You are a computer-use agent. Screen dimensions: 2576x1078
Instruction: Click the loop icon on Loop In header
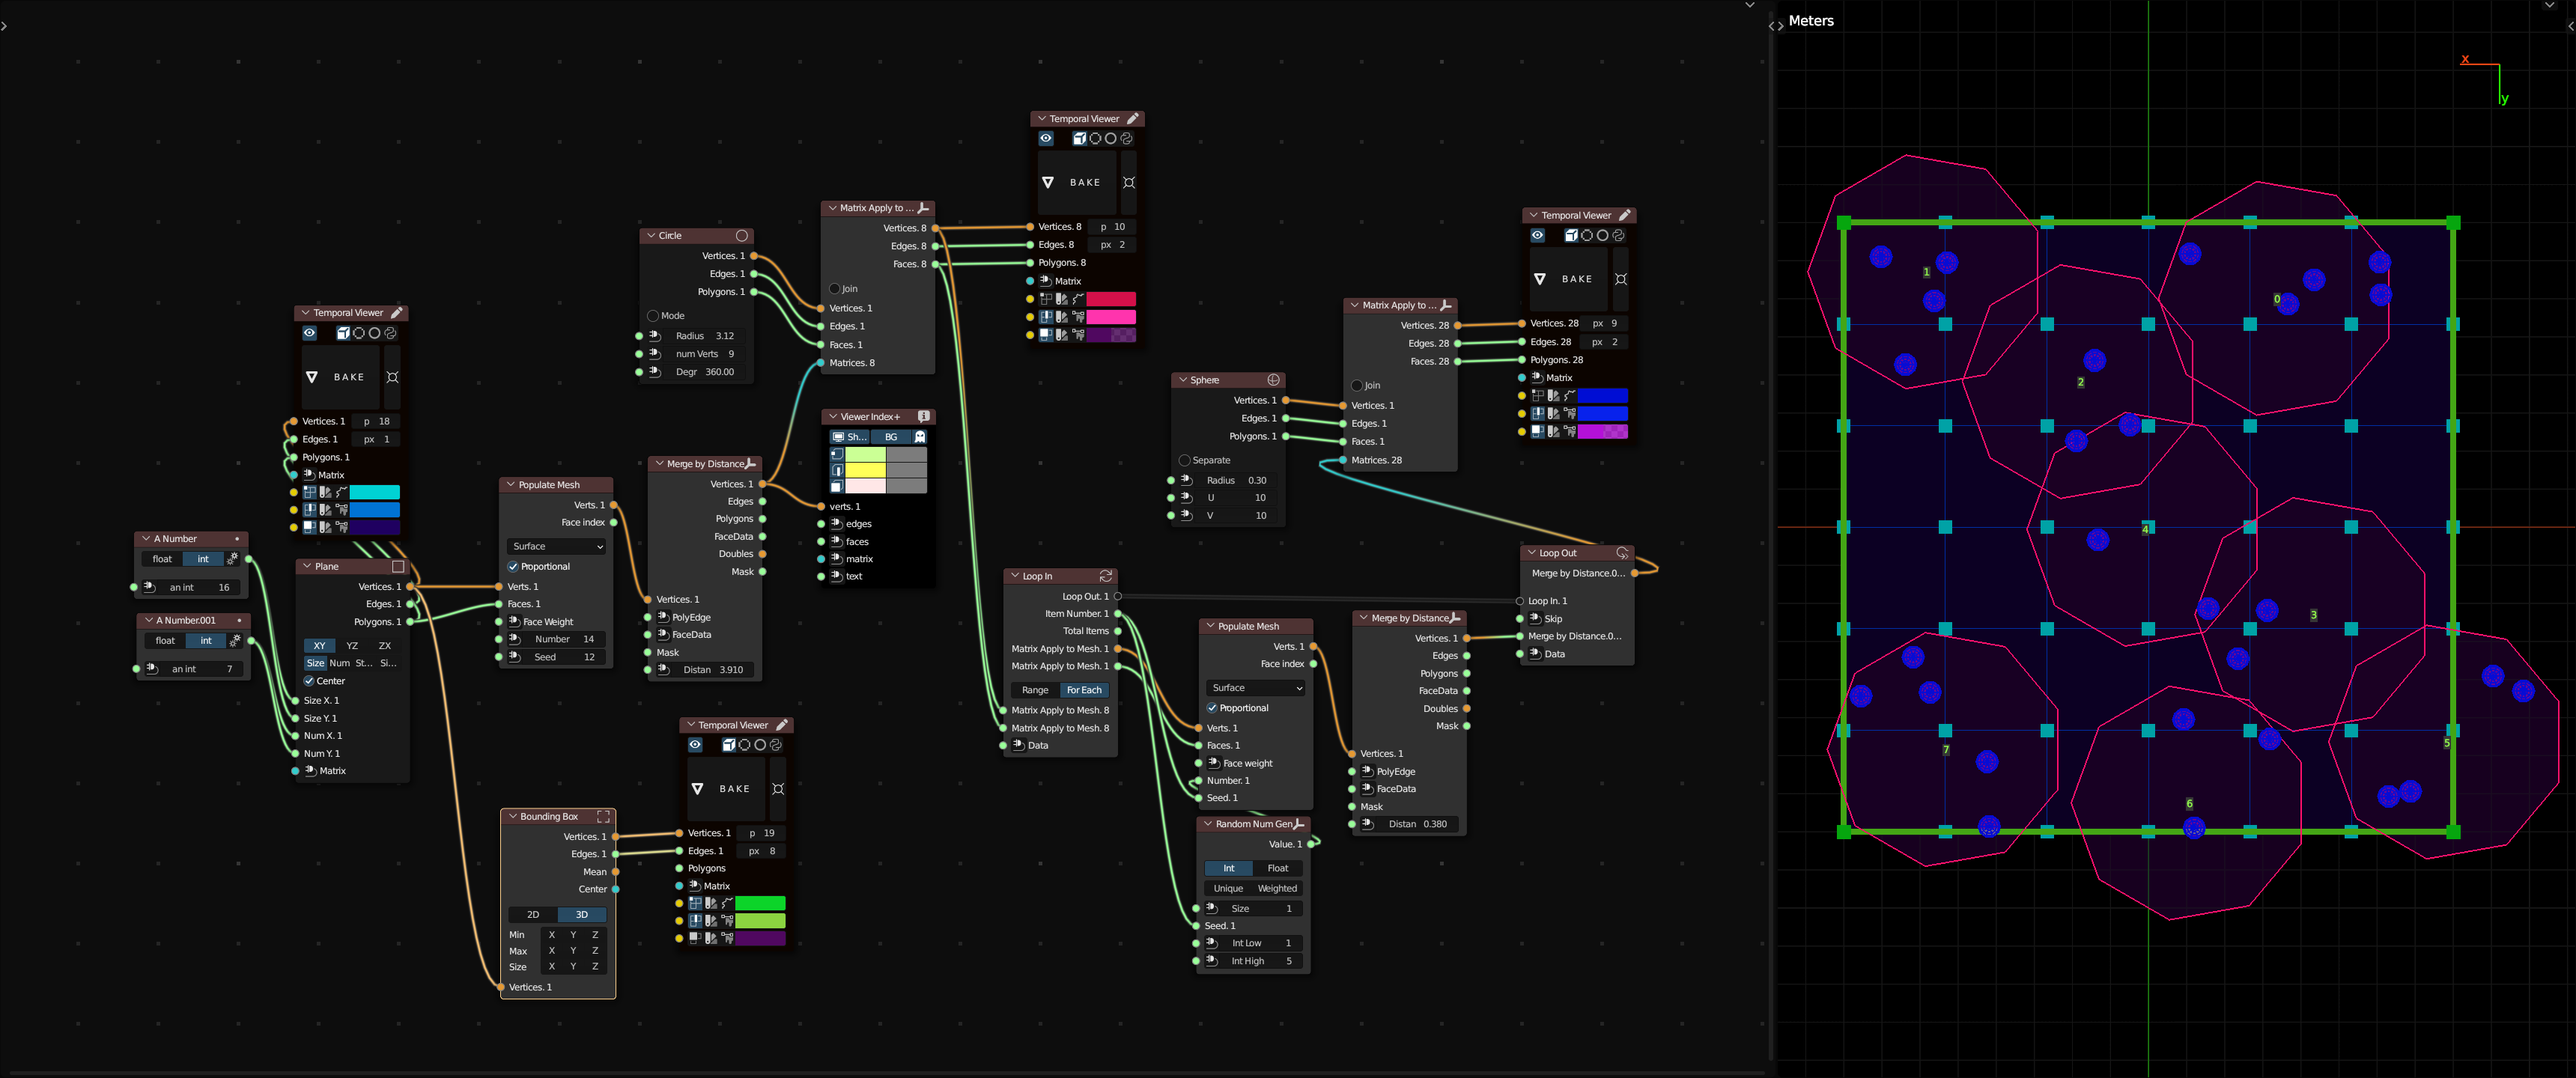point(1105,576)
